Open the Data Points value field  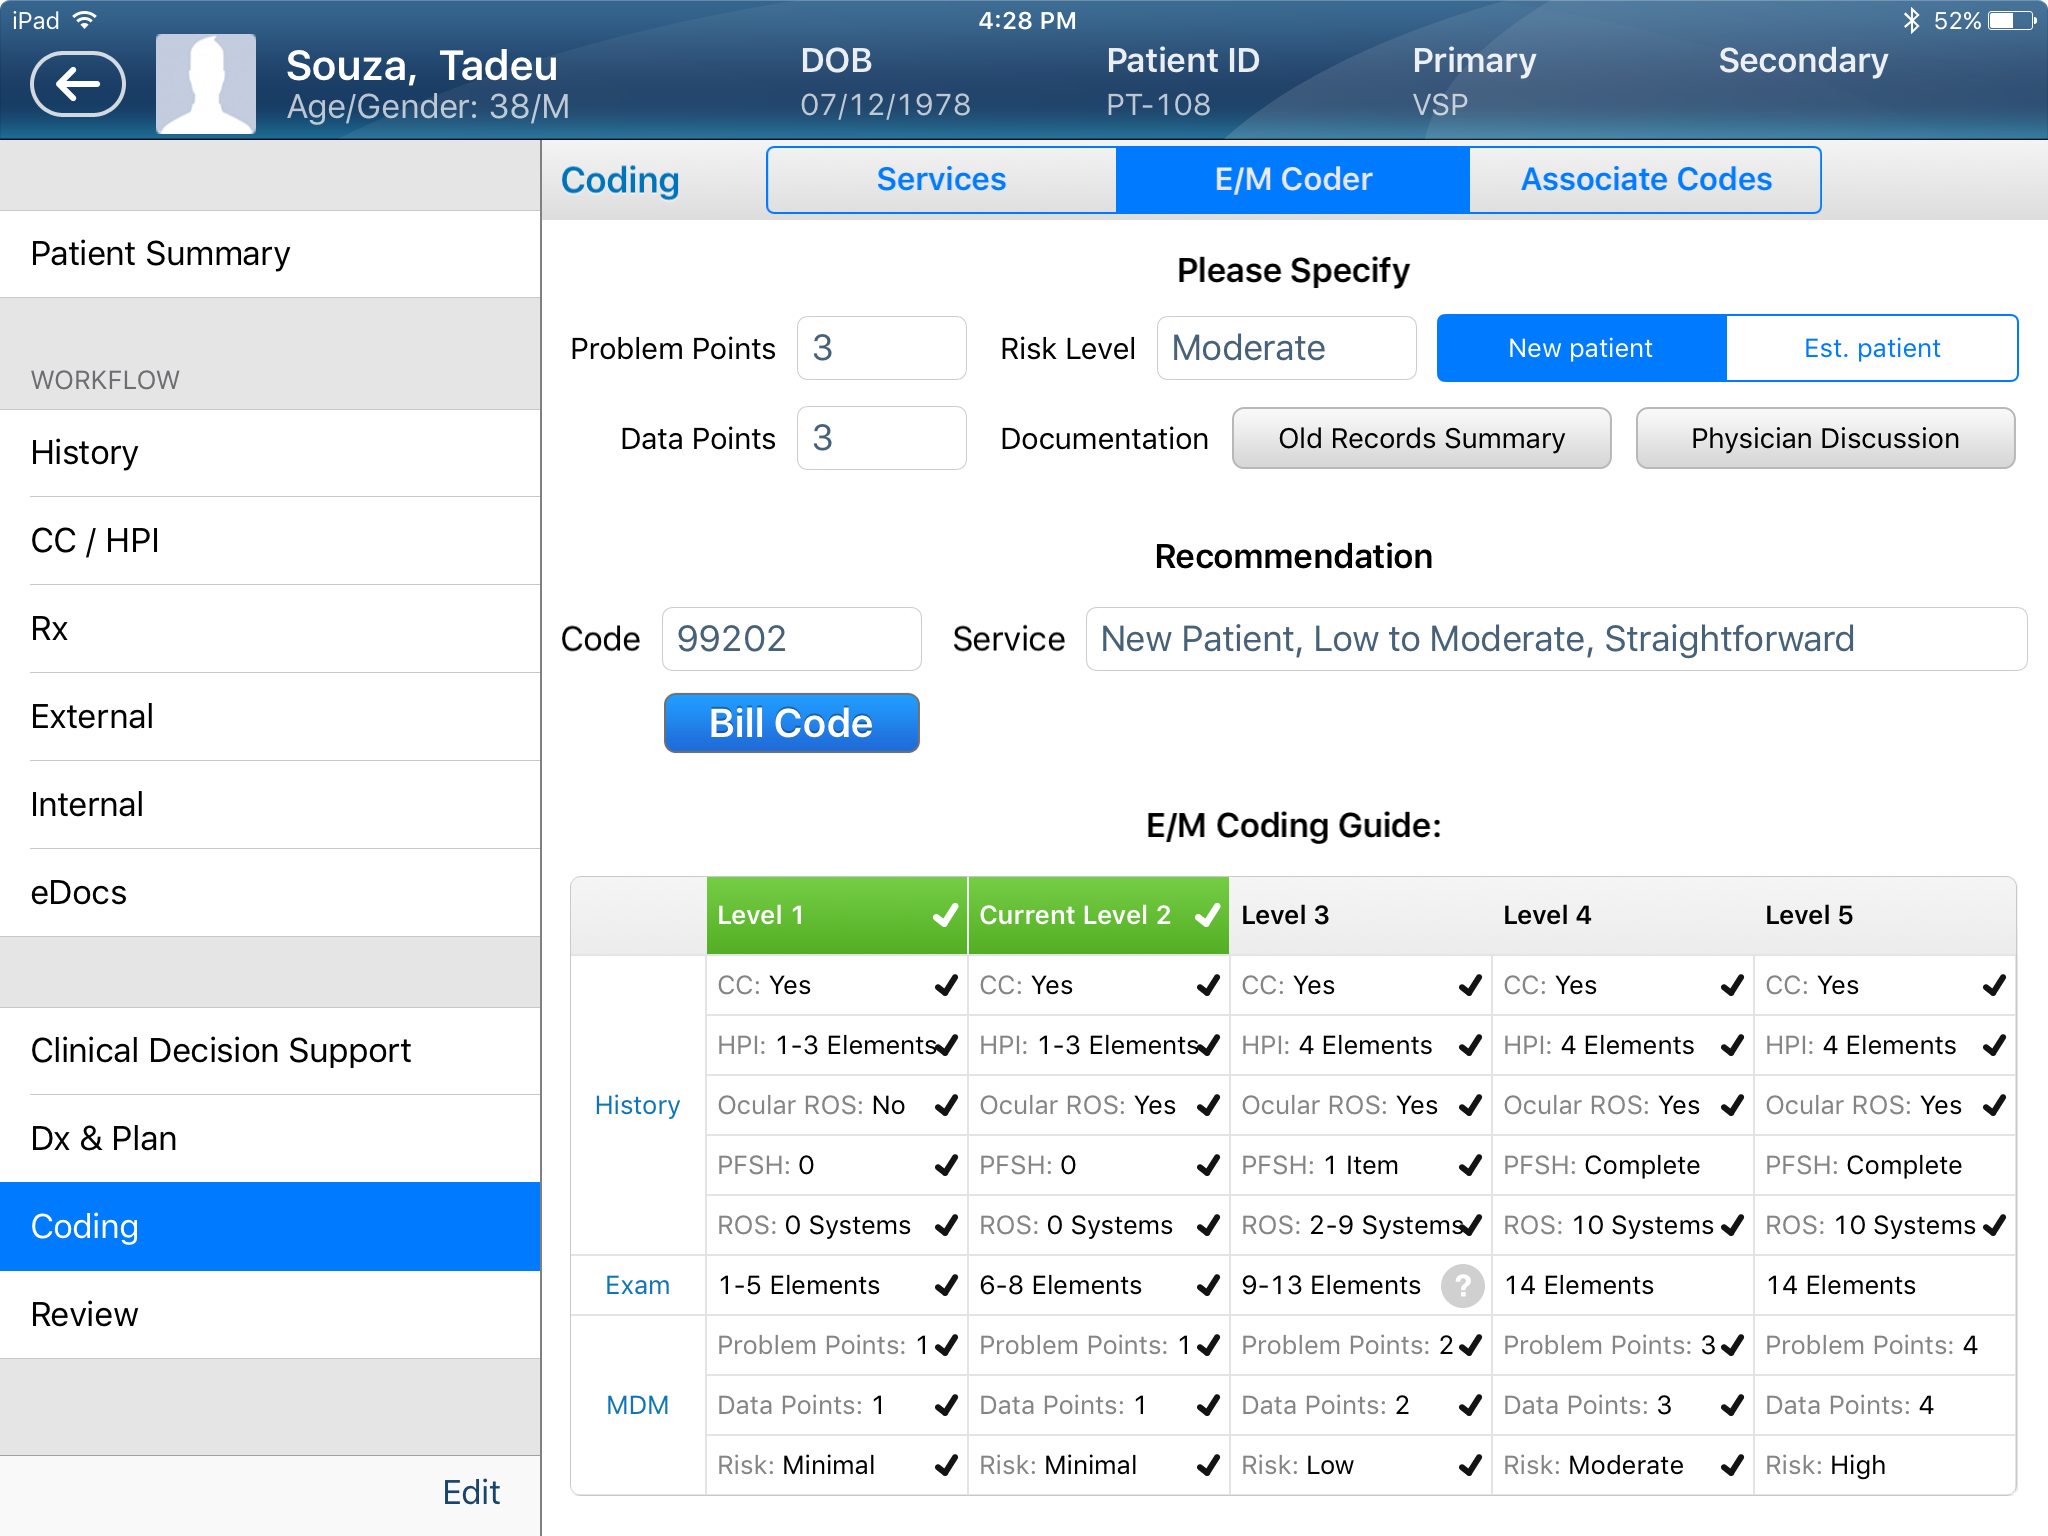(x=881, y=438)
